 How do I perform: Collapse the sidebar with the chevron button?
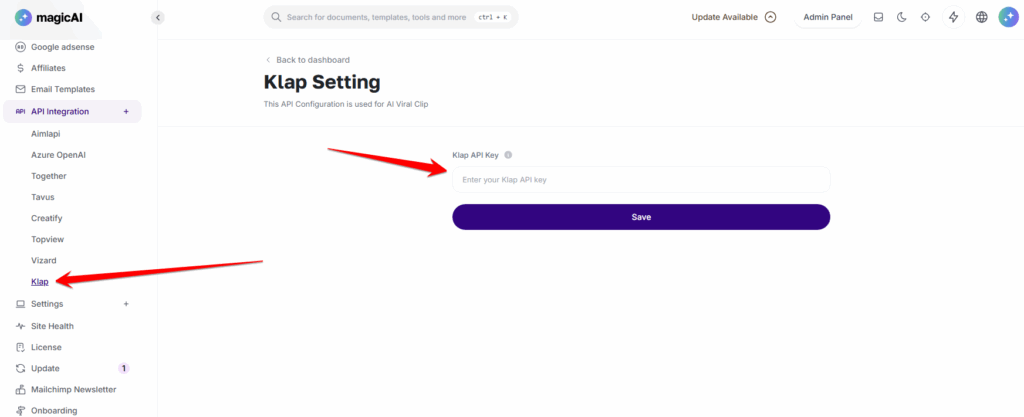(x=157, y=18)
